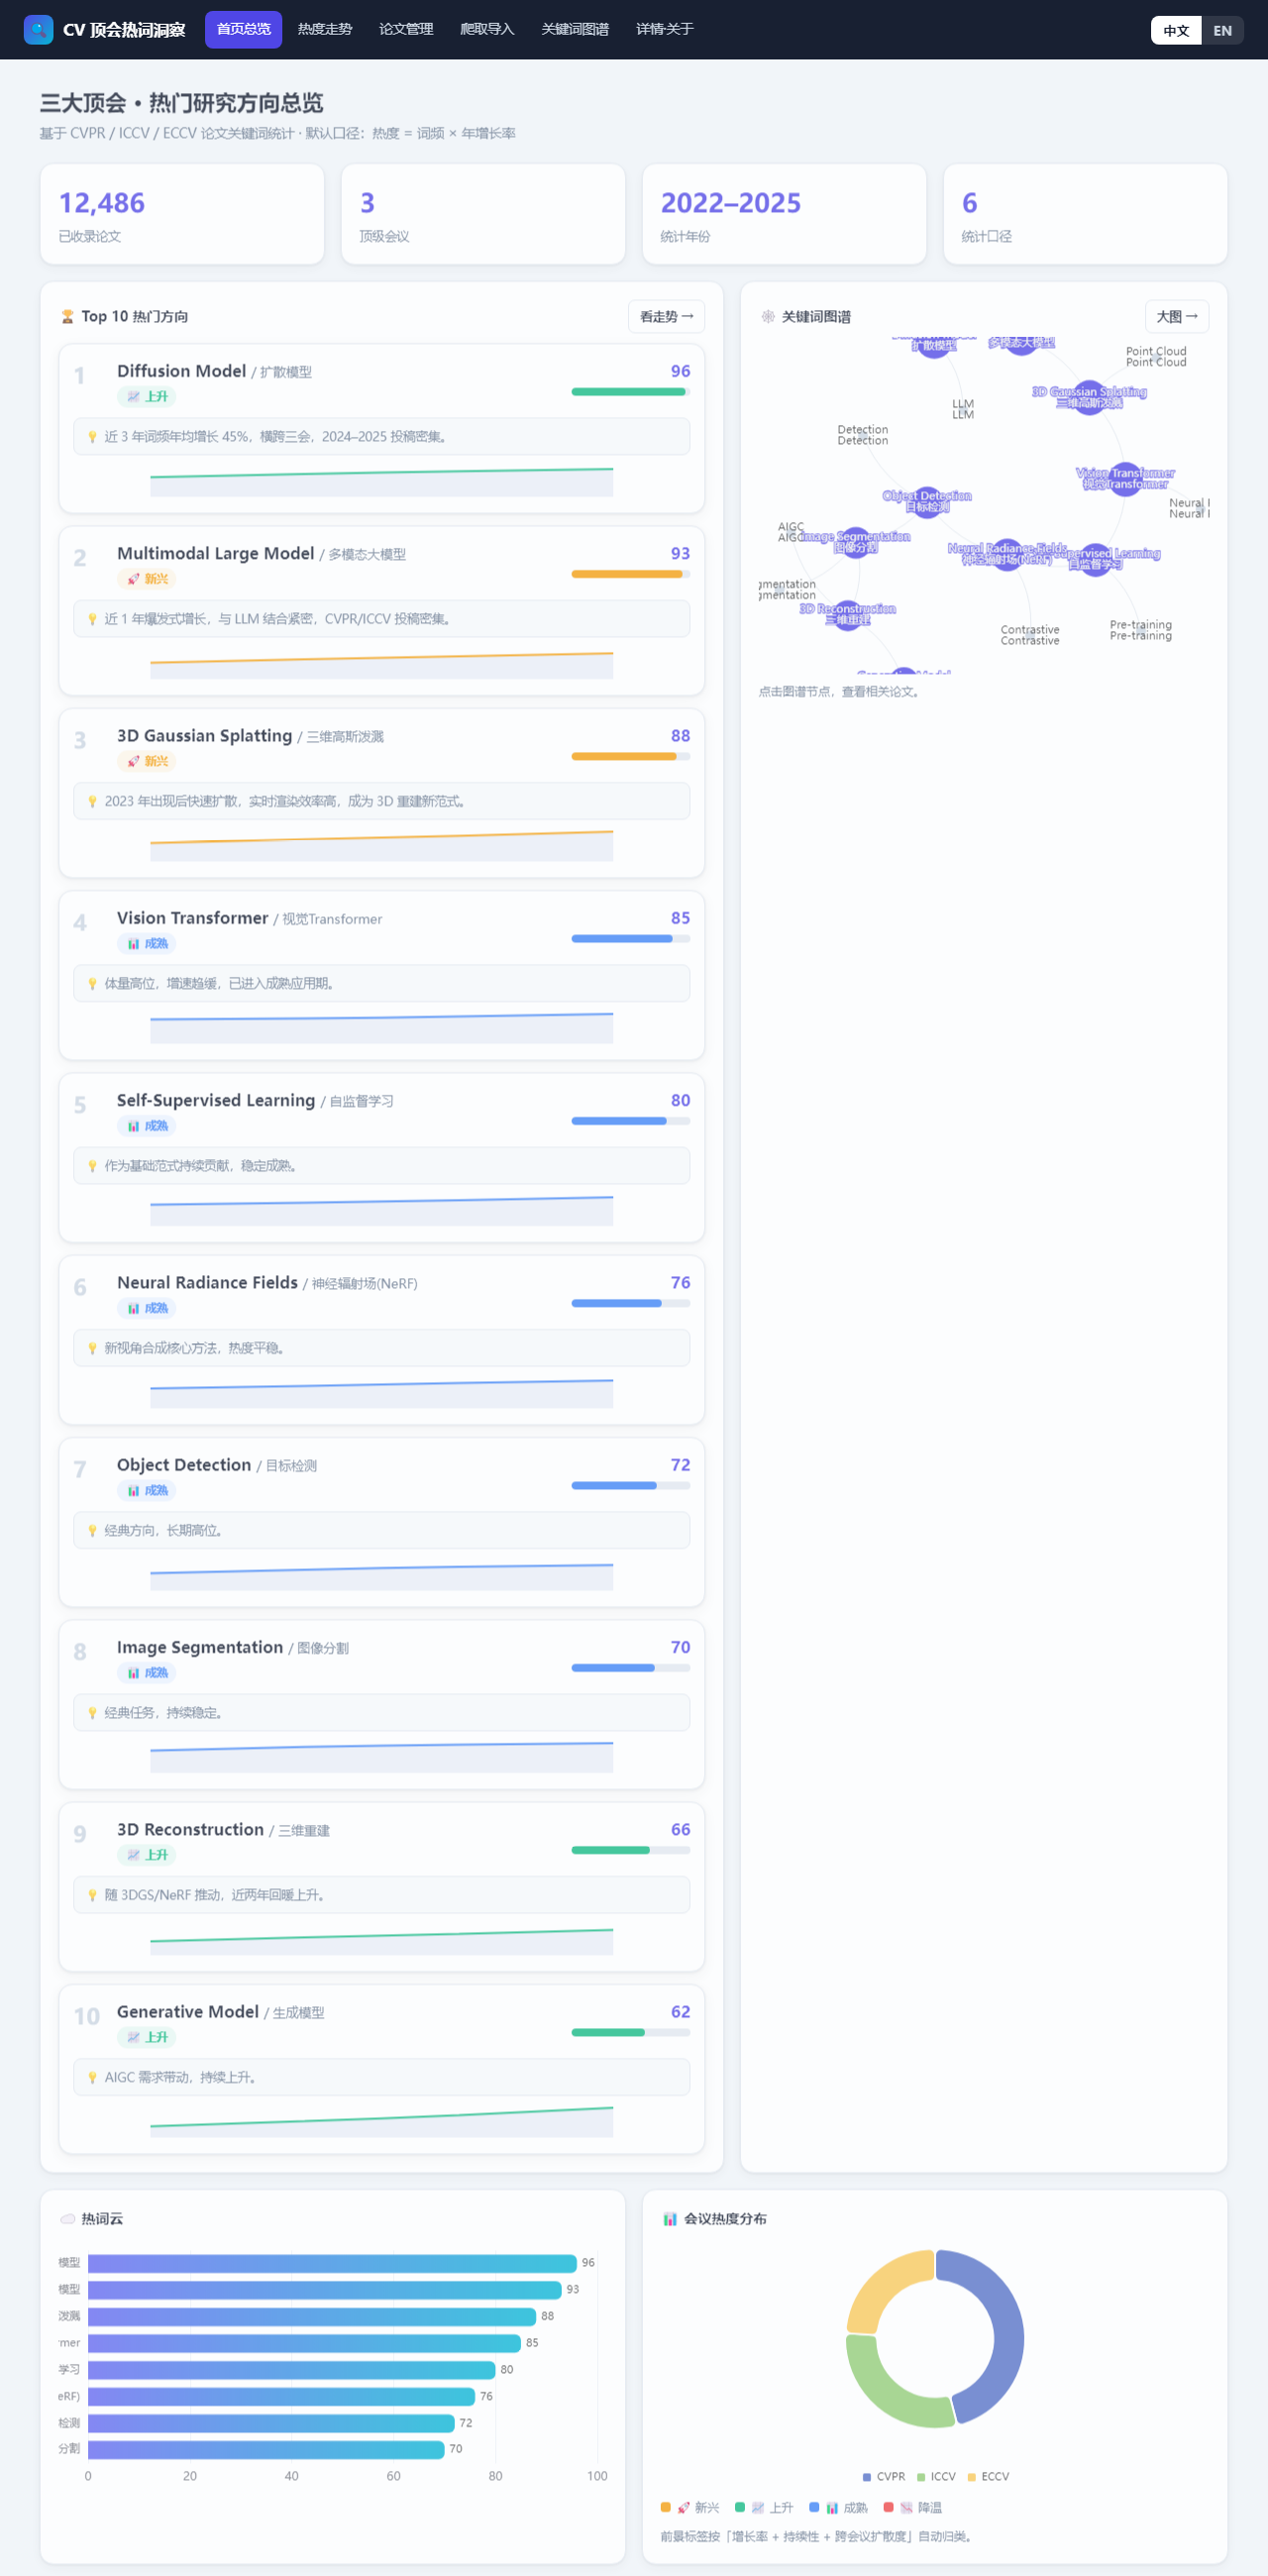Click the graph icon beside 关键词图谱 title
1268x2576 pixels.
768,316
